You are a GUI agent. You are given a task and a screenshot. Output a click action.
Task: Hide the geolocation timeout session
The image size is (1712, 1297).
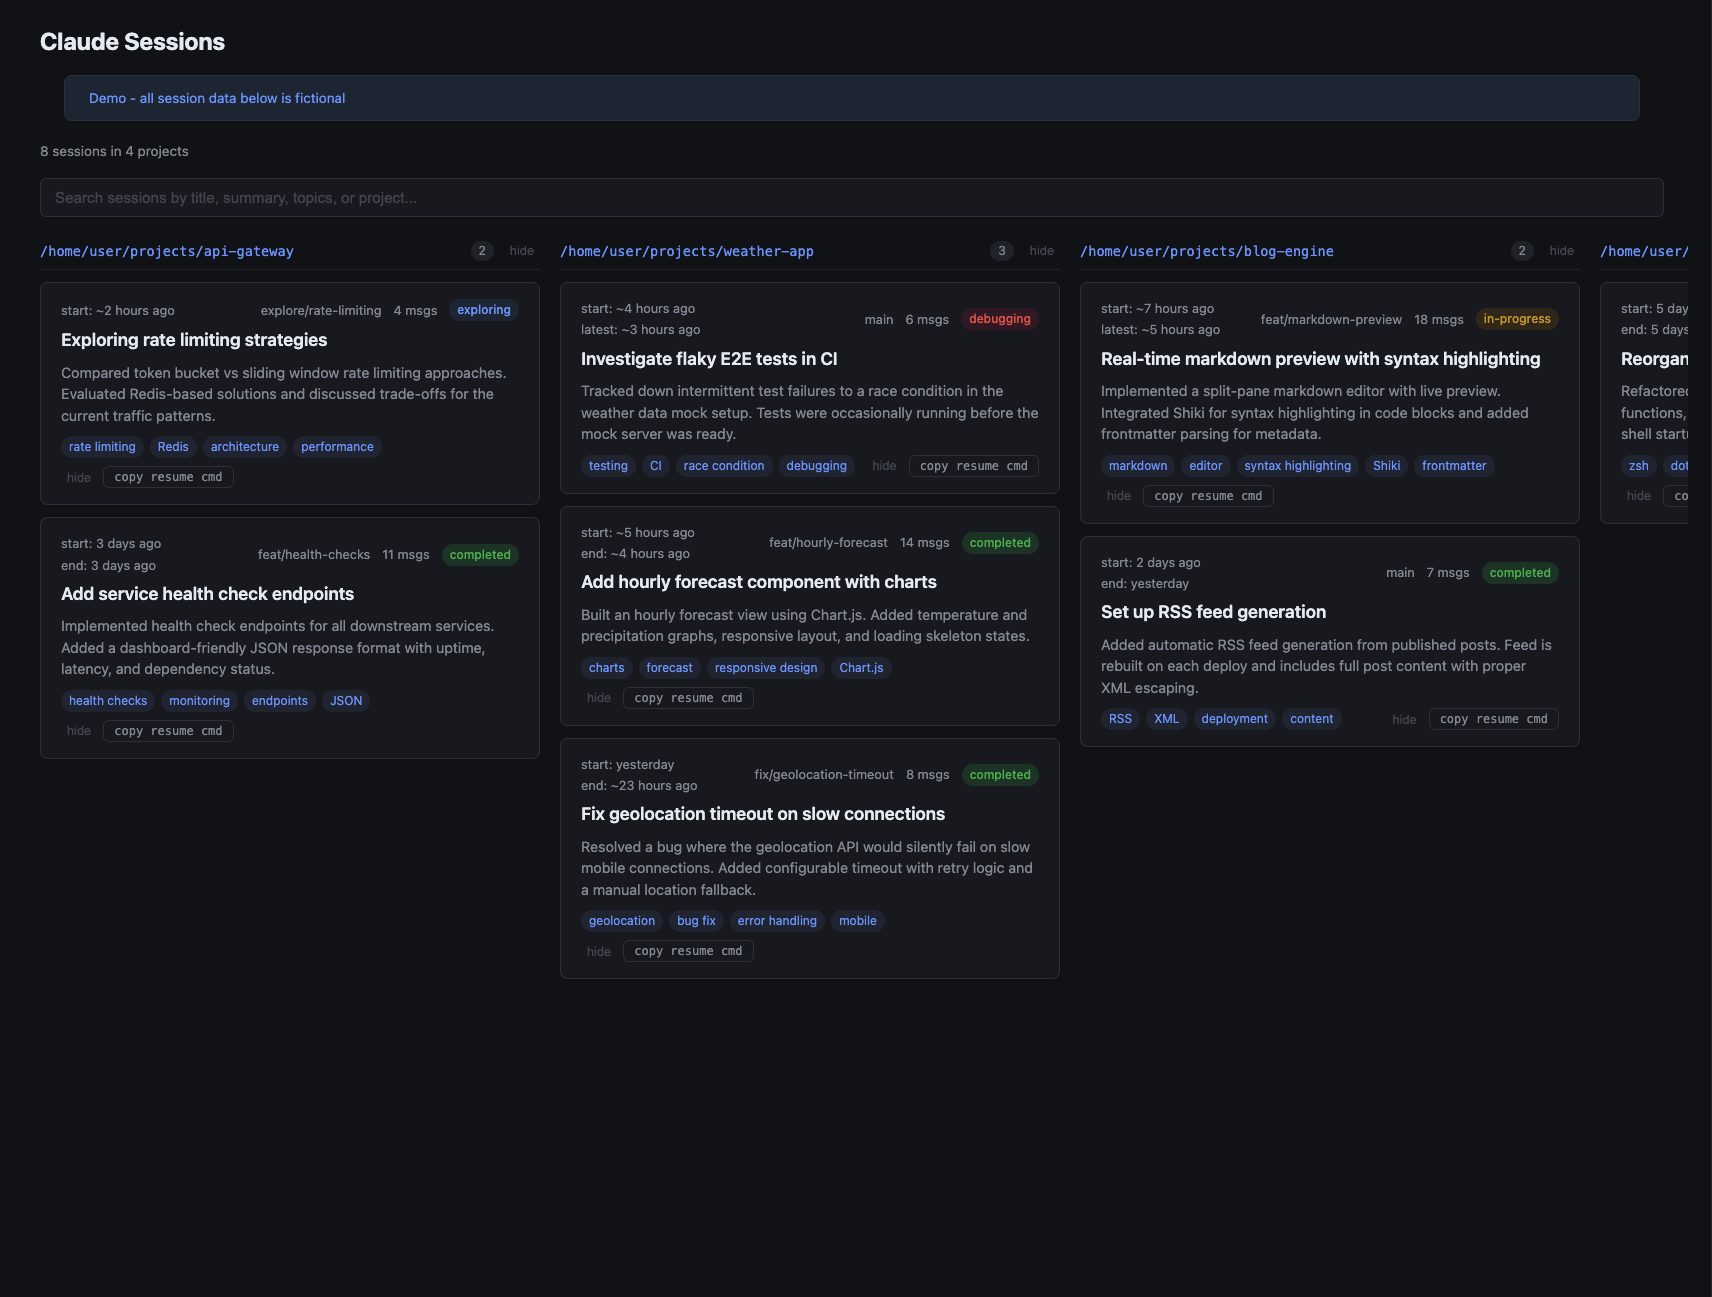(x=599, y=952)
